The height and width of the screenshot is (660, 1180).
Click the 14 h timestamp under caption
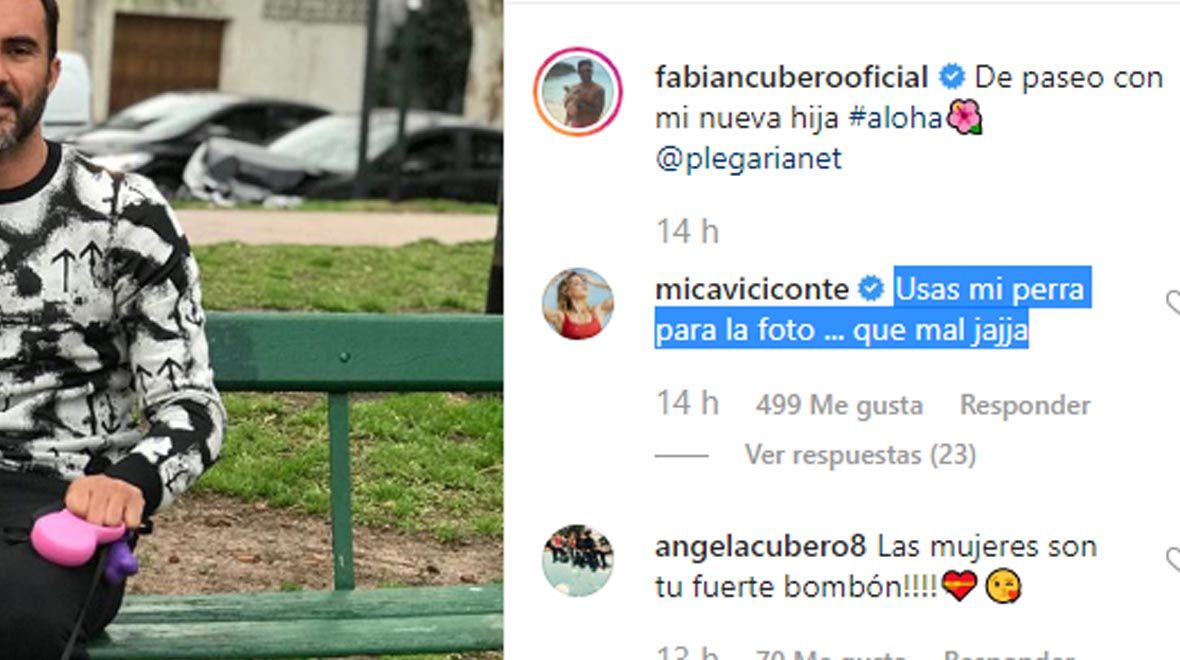click(687, 232)
